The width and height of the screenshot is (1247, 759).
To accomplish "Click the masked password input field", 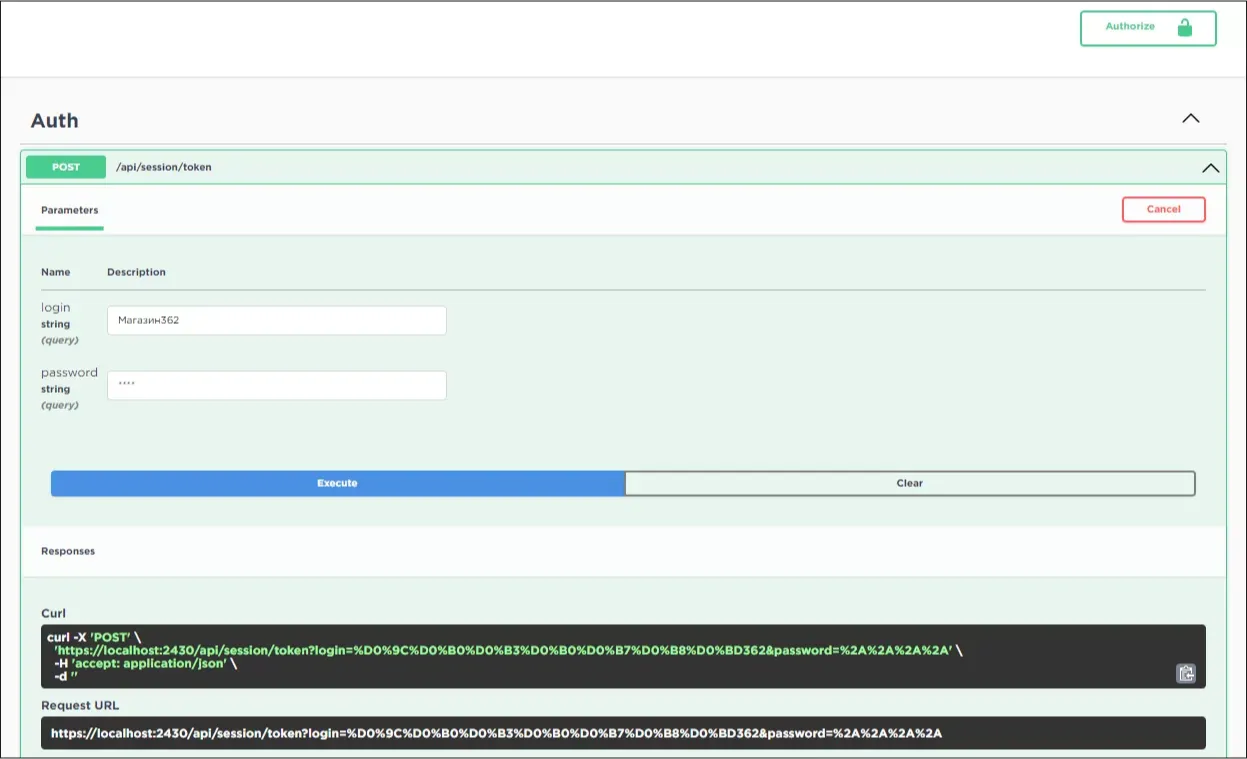I will 276,385.
